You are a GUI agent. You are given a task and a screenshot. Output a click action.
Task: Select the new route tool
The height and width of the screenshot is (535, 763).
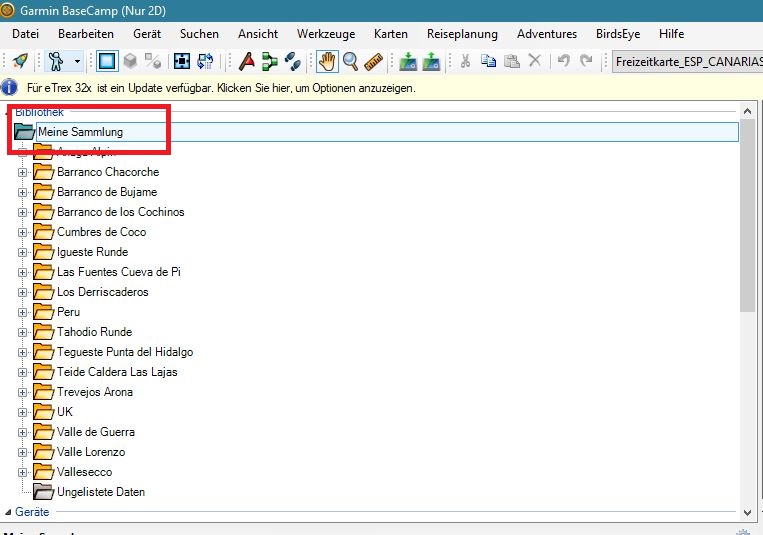click(x=270, y=61)
